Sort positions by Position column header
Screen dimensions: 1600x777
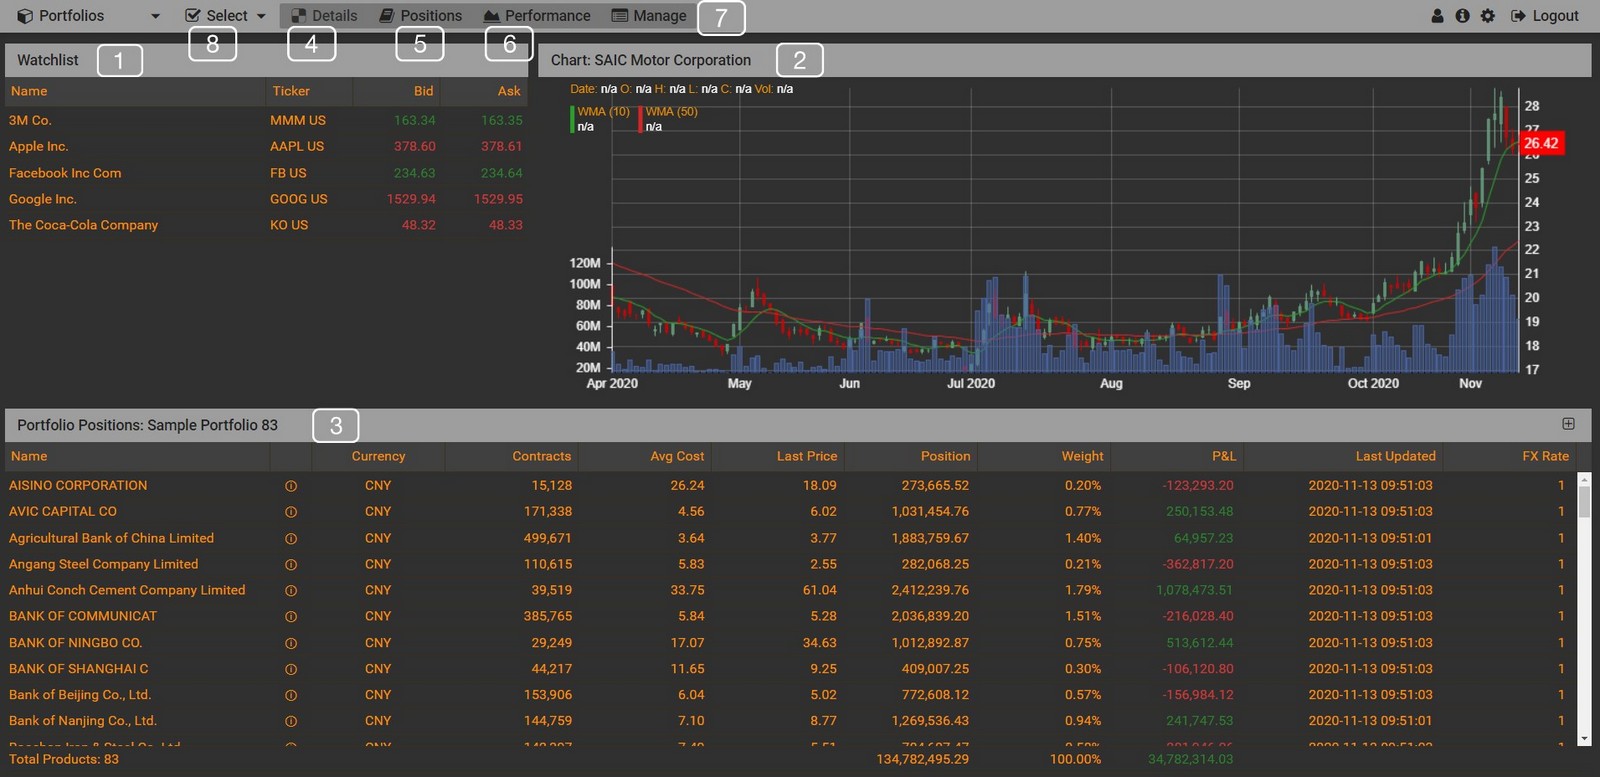click(946, 456)
